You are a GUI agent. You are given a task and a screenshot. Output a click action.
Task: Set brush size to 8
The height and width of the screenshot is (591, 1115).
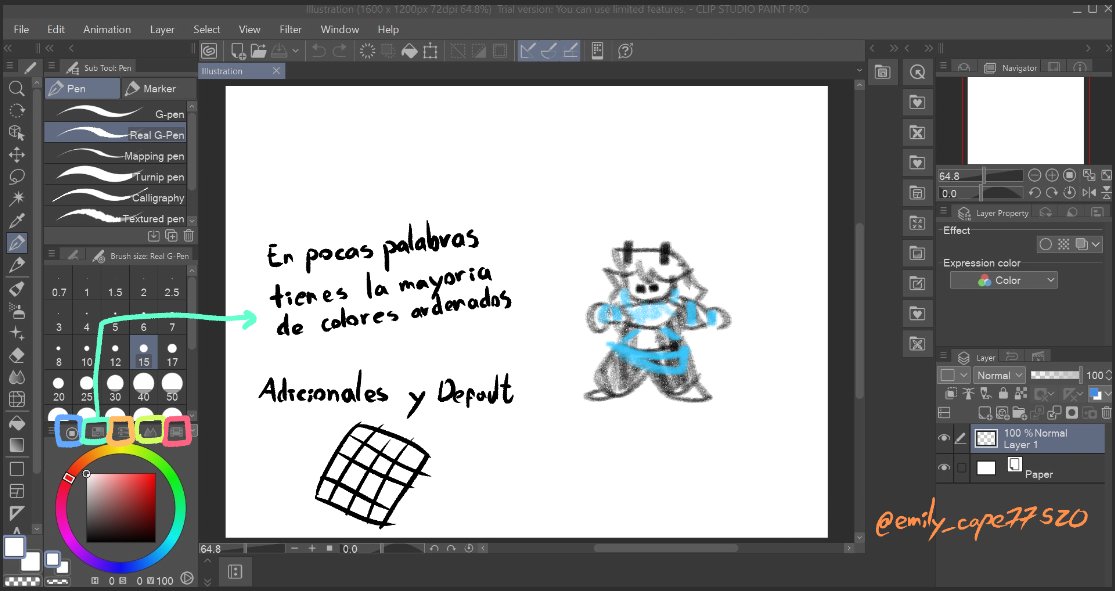(x=58, y=354)
